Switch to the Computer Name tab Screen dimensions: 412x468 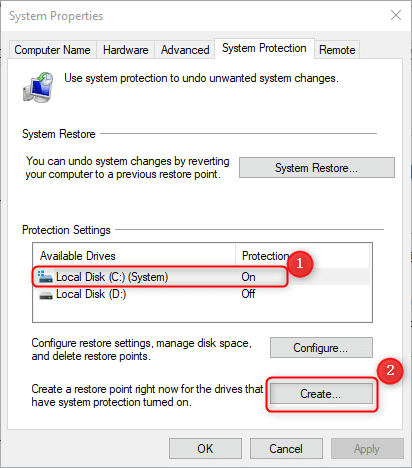pyautogui.click(x=52, y=50)
